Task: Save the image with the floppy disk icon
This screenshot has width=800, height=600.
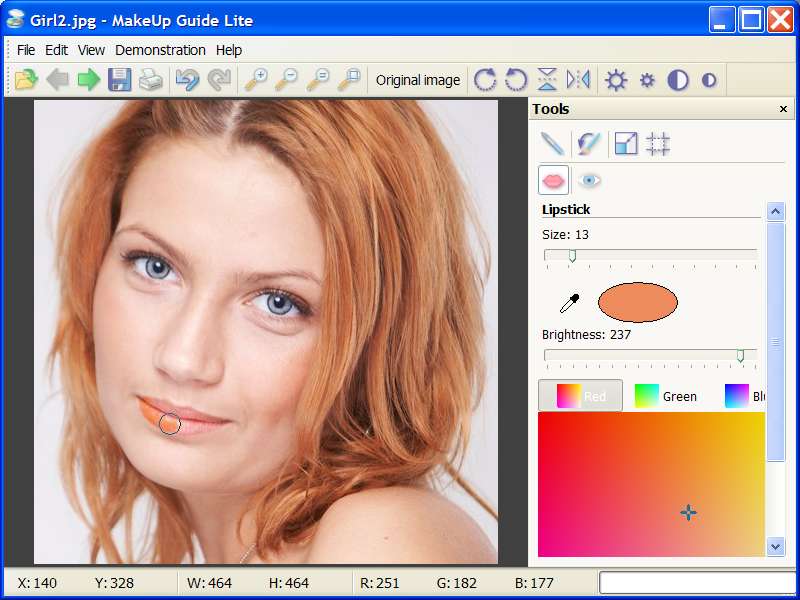Action: (120, 80)
